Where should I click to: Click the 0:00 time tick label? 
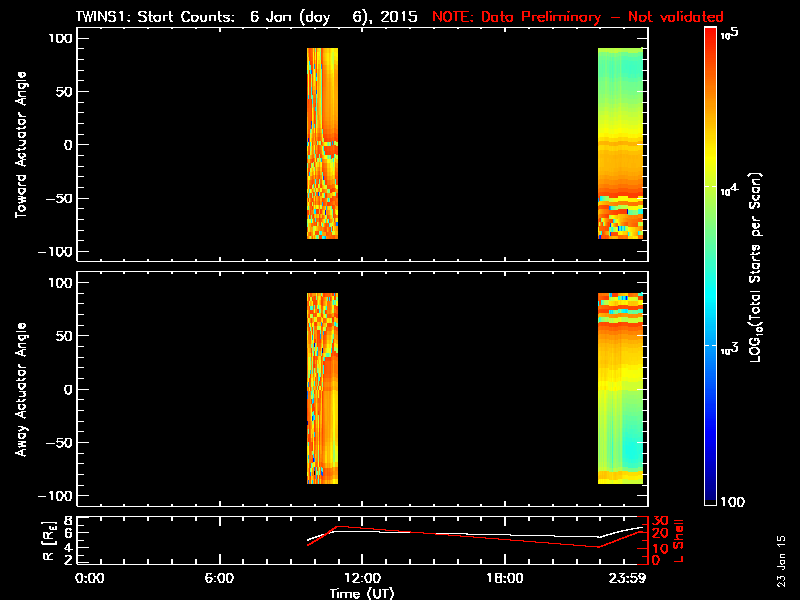tap(90, 578)
